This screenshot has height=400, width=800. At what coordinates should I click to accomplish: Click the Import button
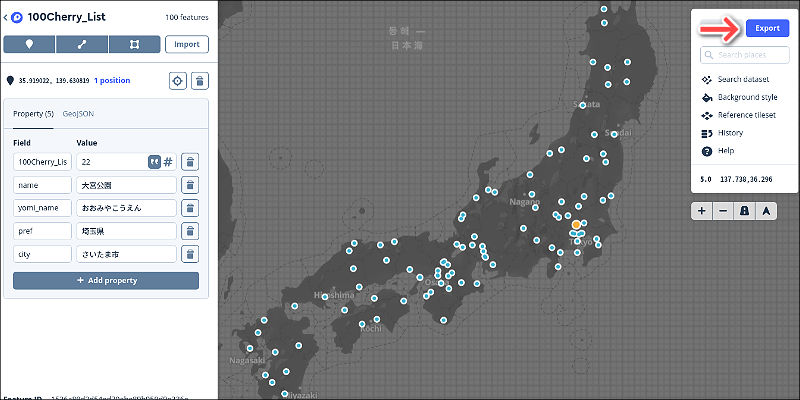coord(187,44)
